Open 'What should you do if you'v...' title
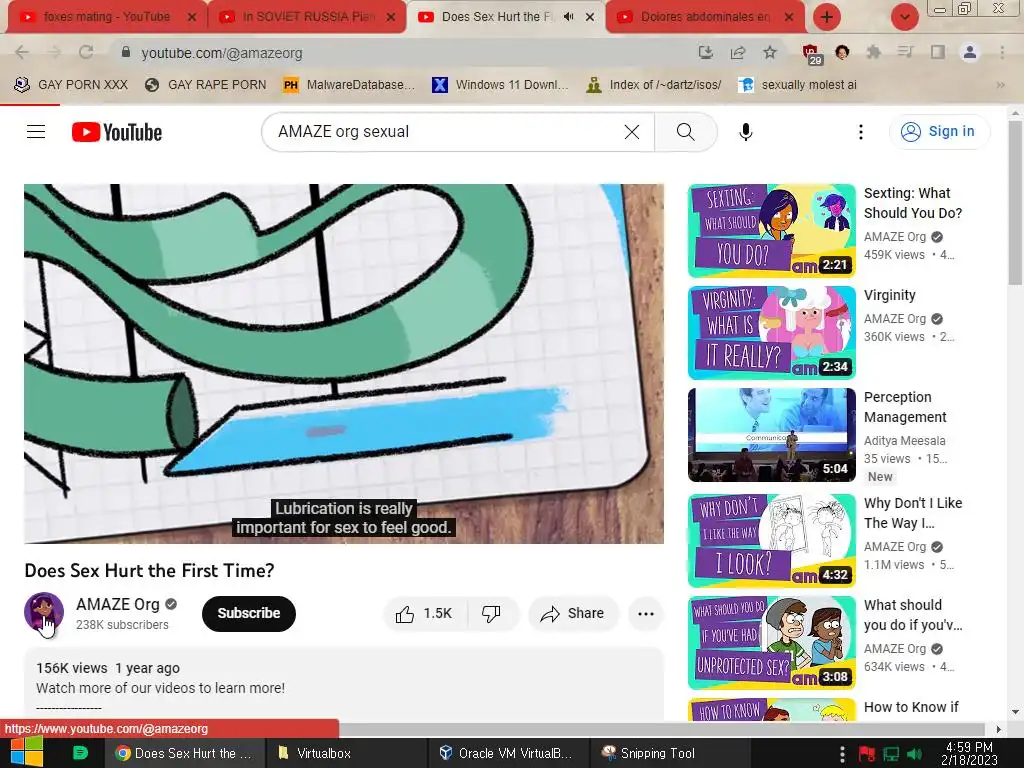This screenshot has width=1024, height=768. [912, 615]
